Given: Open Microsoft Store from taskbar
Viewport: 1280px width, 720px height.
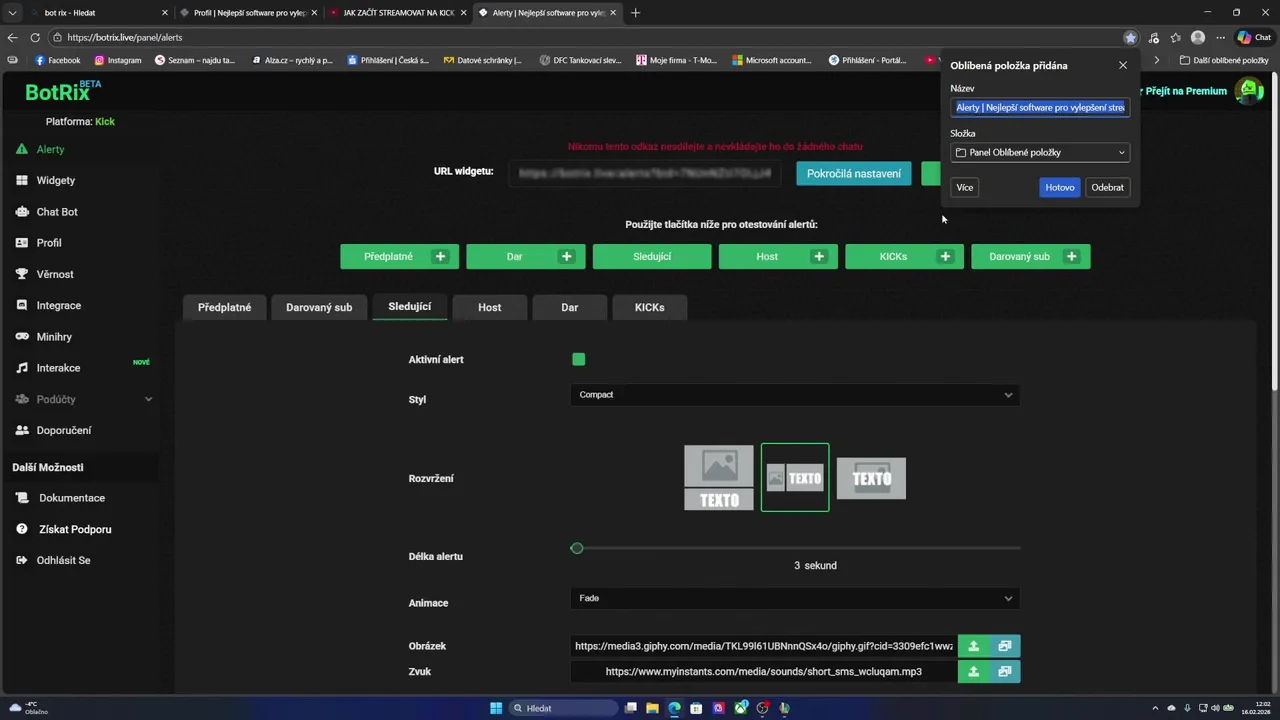Looking at the screenshot, I should (x=696, y=708).
